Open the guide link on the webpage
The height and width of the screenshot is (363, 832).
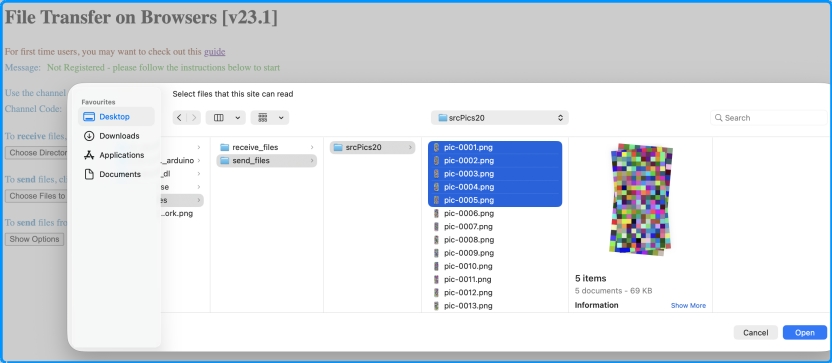coord(214,51)
